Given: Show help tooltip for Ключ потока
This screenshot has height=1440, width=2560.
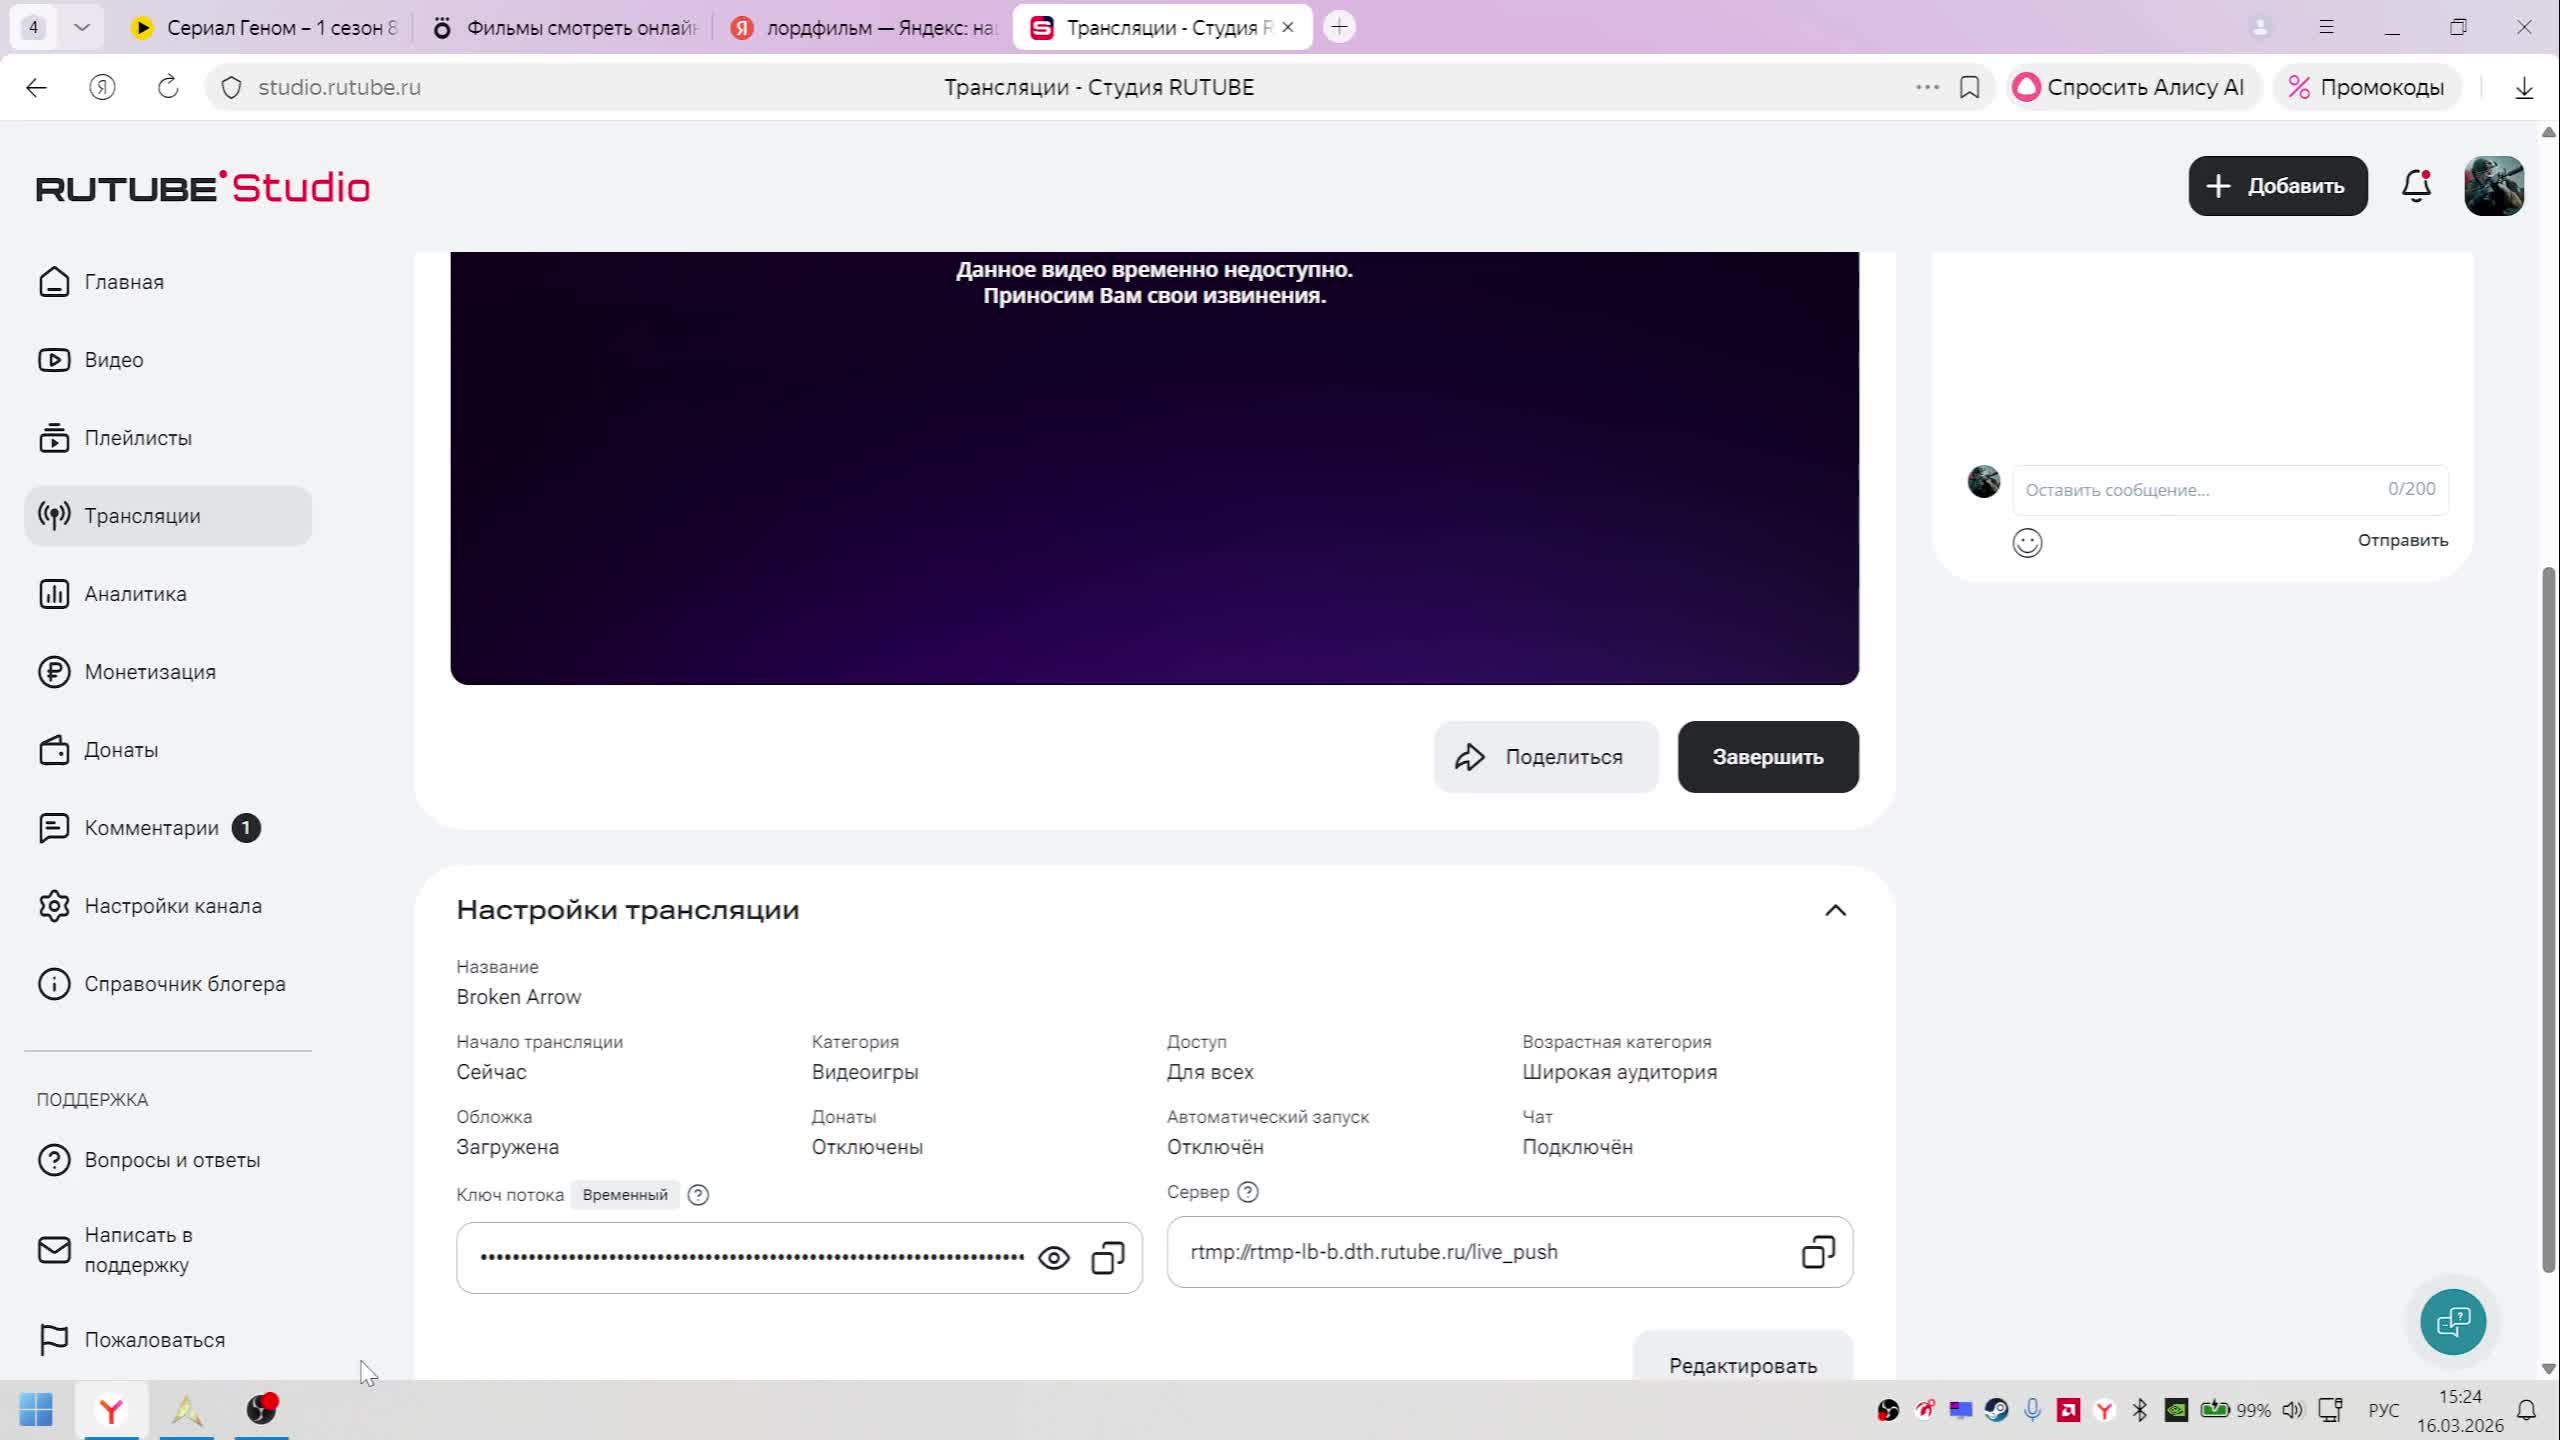Looking at the screenshot, I should pos(698,1195).
